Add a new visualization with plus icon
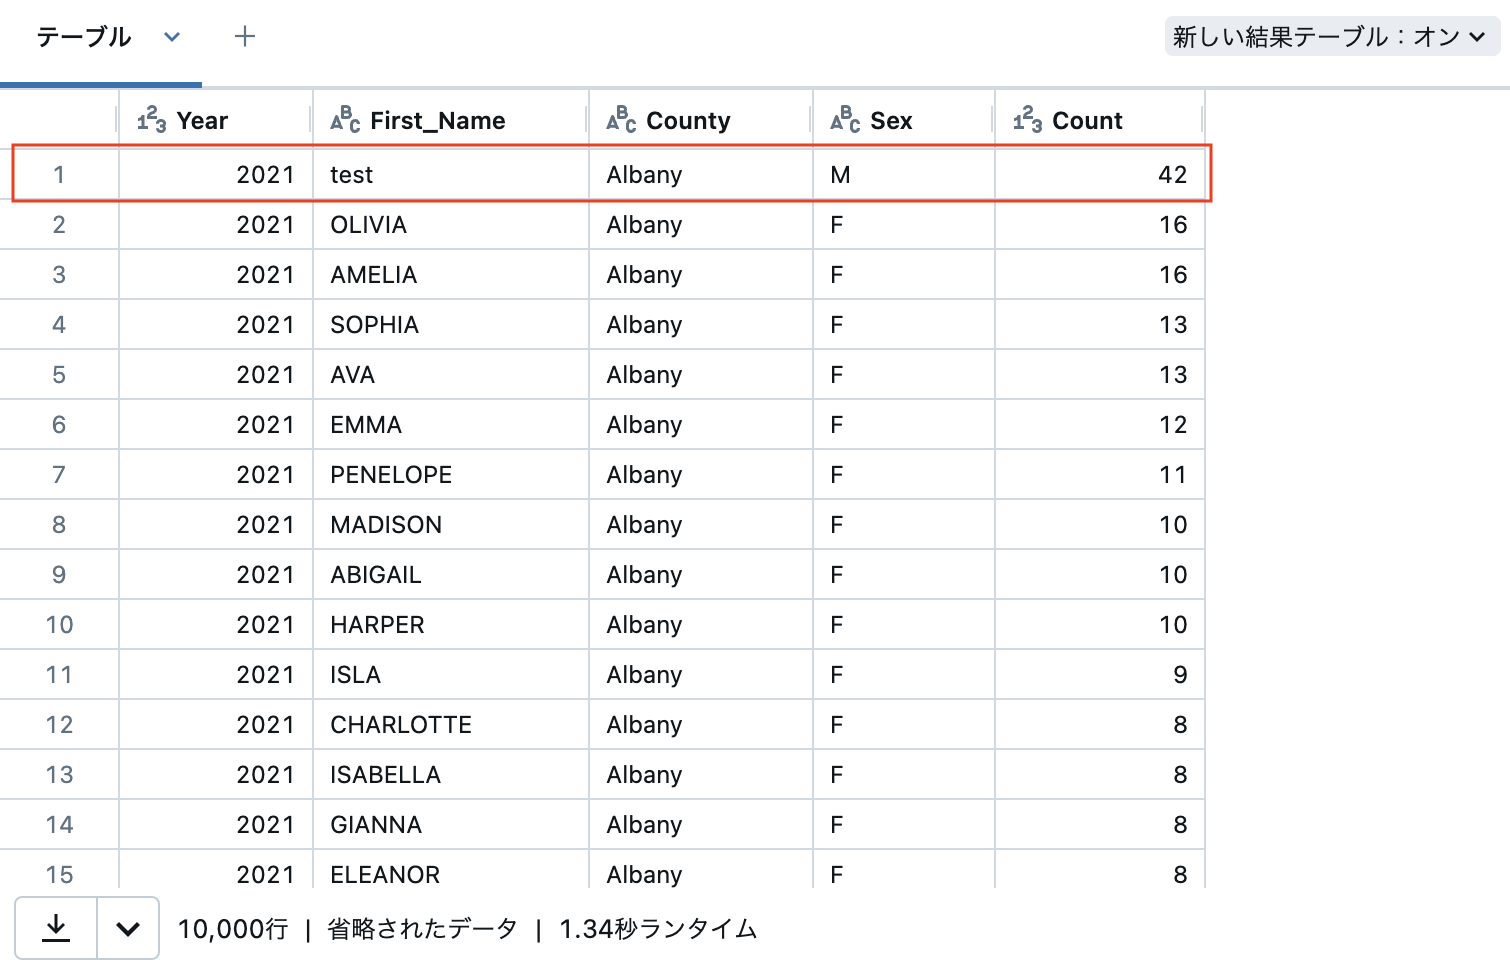Image resolution: width=1510 pixels, height=960 pixels. tap(245, 37)
